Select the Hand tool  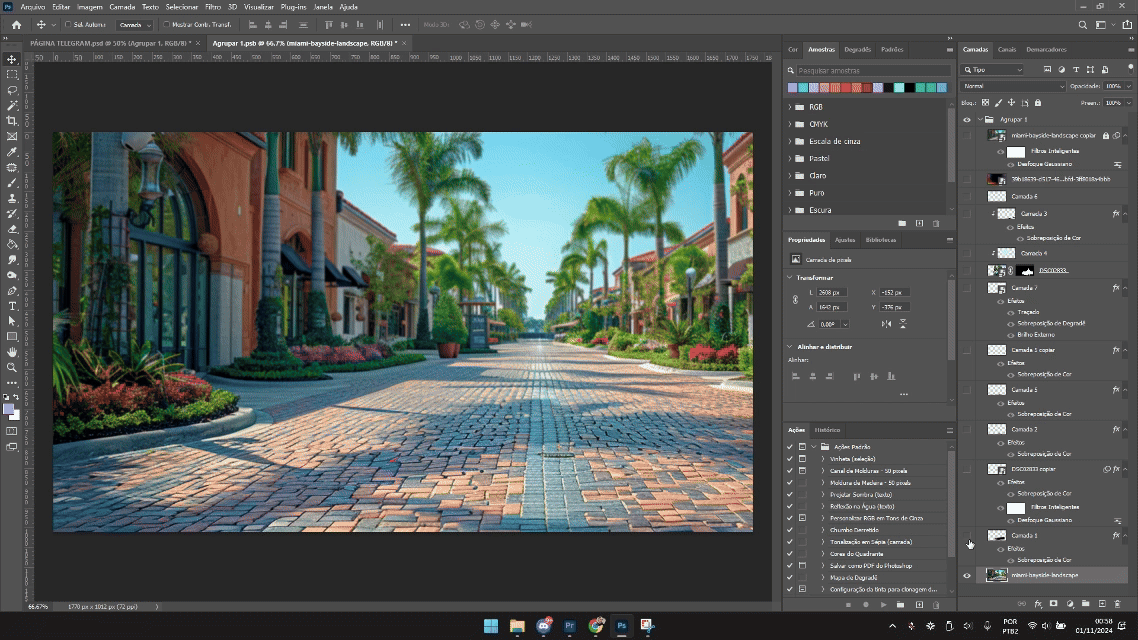[12, 352]
